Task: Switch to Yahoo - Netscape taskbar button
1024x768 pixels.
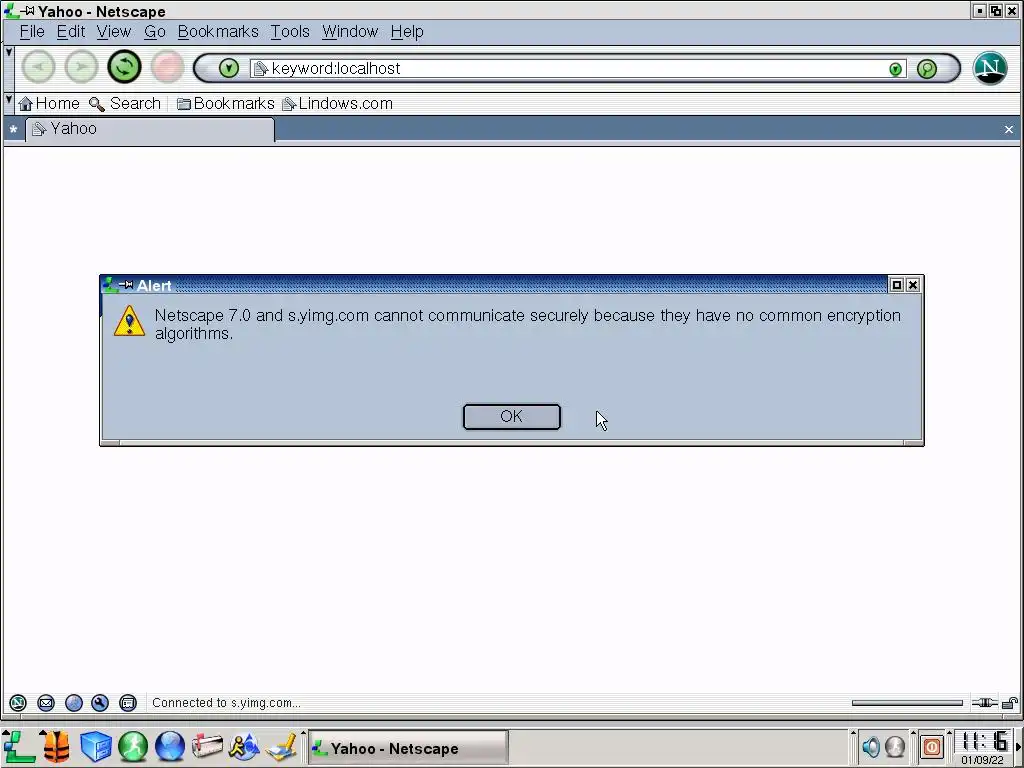Action: 408,748
